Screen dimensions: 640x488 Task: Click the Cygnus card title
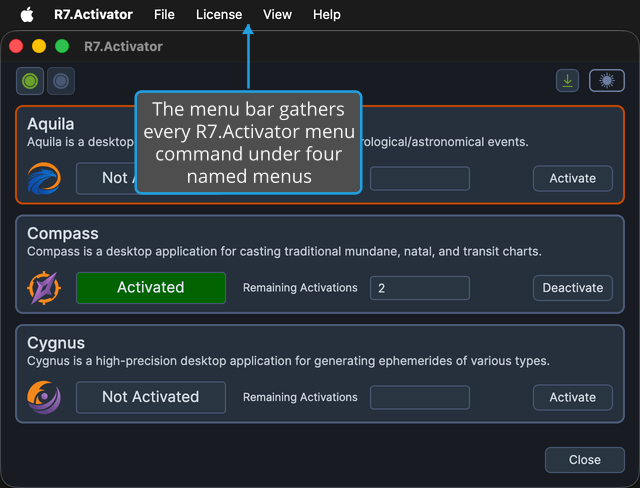pyautogui.click(x=56, y=343)
